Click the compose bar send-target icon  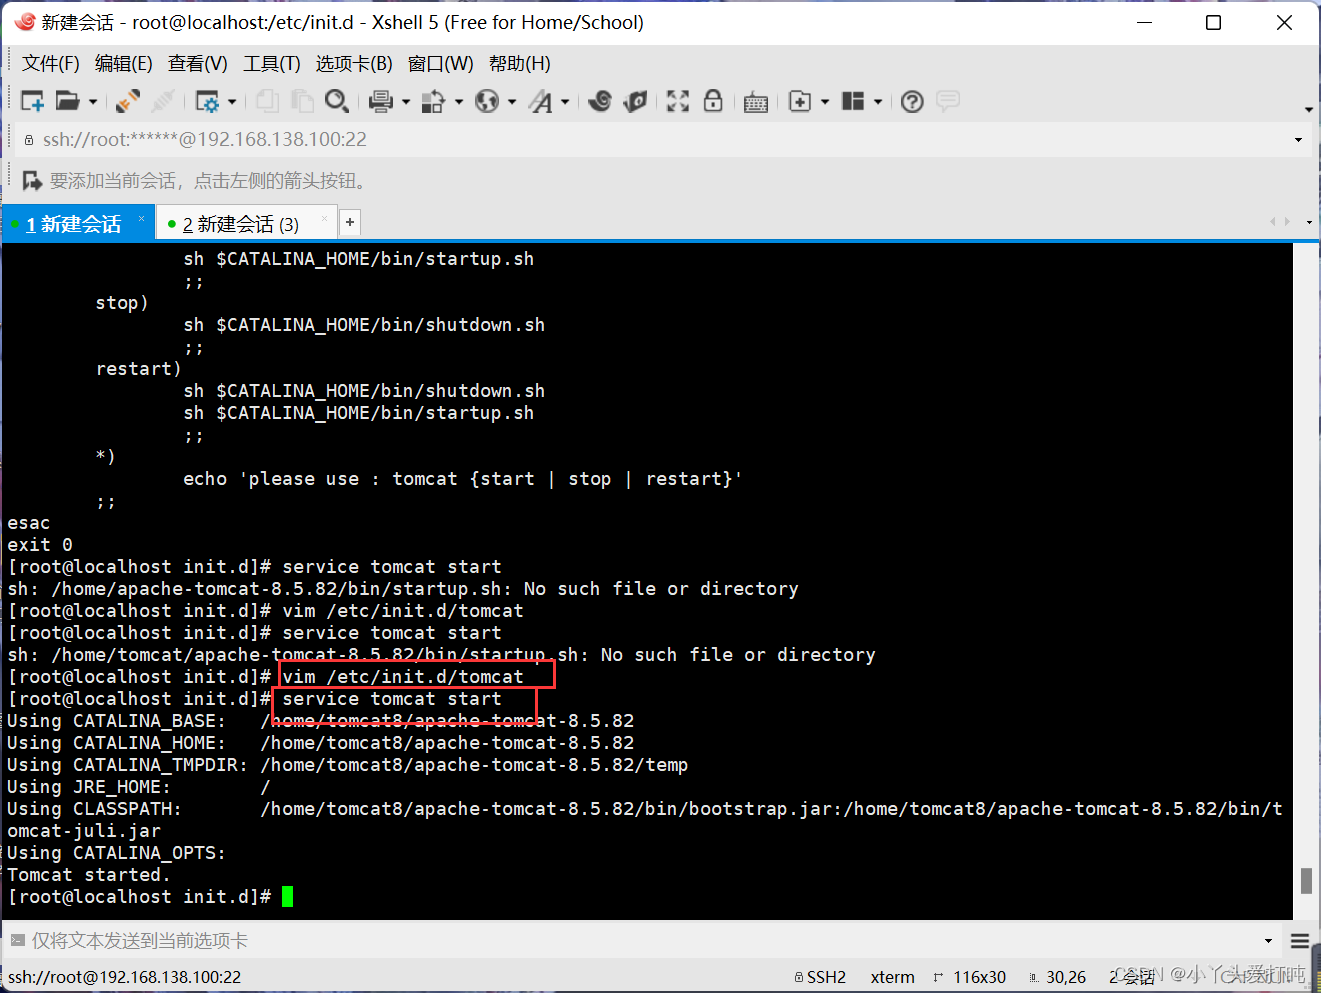pyautogui.click(x=17, y=940)
